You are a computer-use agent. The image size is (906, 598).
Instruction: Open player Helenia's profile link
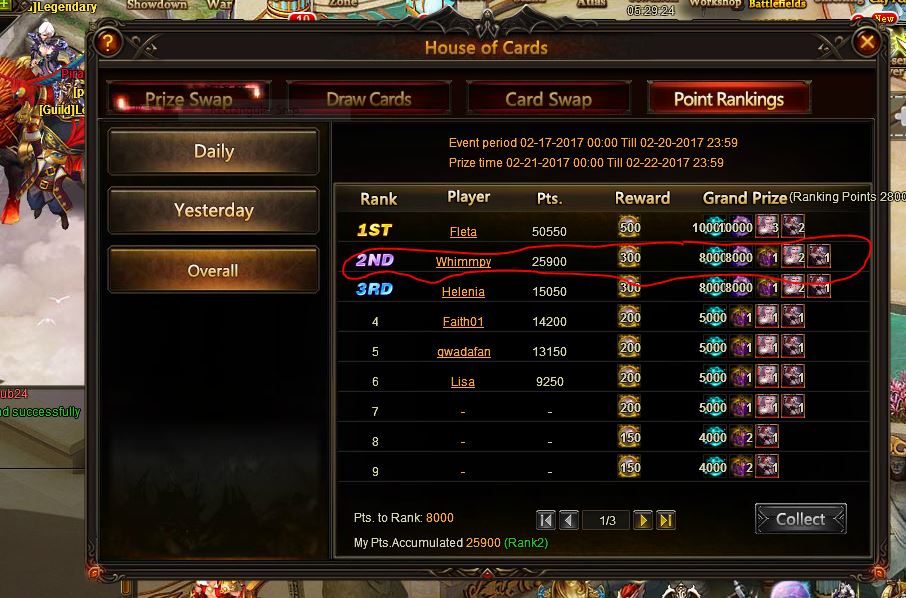click(463, 292)
